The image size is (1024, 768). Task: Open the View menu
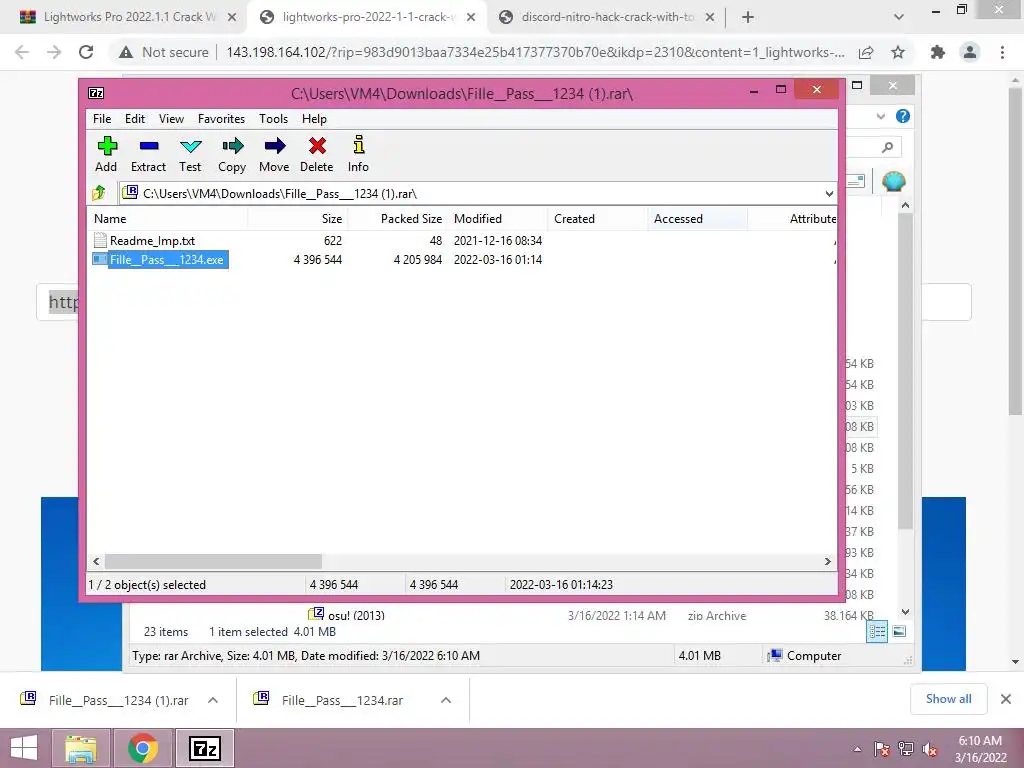171,119
